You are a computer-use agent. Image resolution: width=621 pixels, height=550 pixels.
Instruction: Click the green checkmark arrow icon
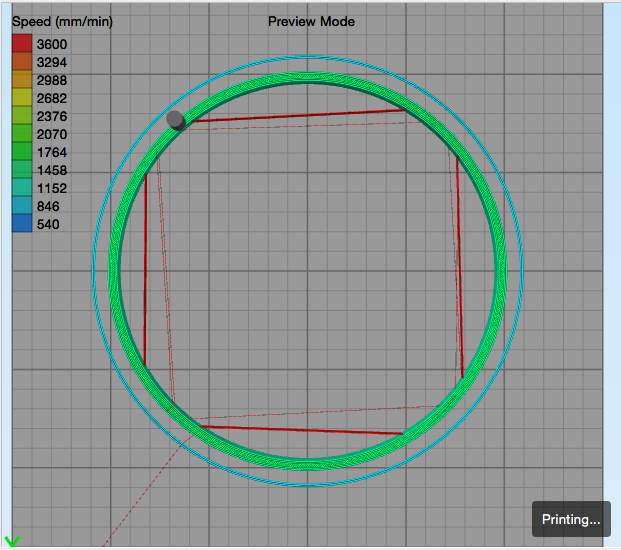(12, 541)
